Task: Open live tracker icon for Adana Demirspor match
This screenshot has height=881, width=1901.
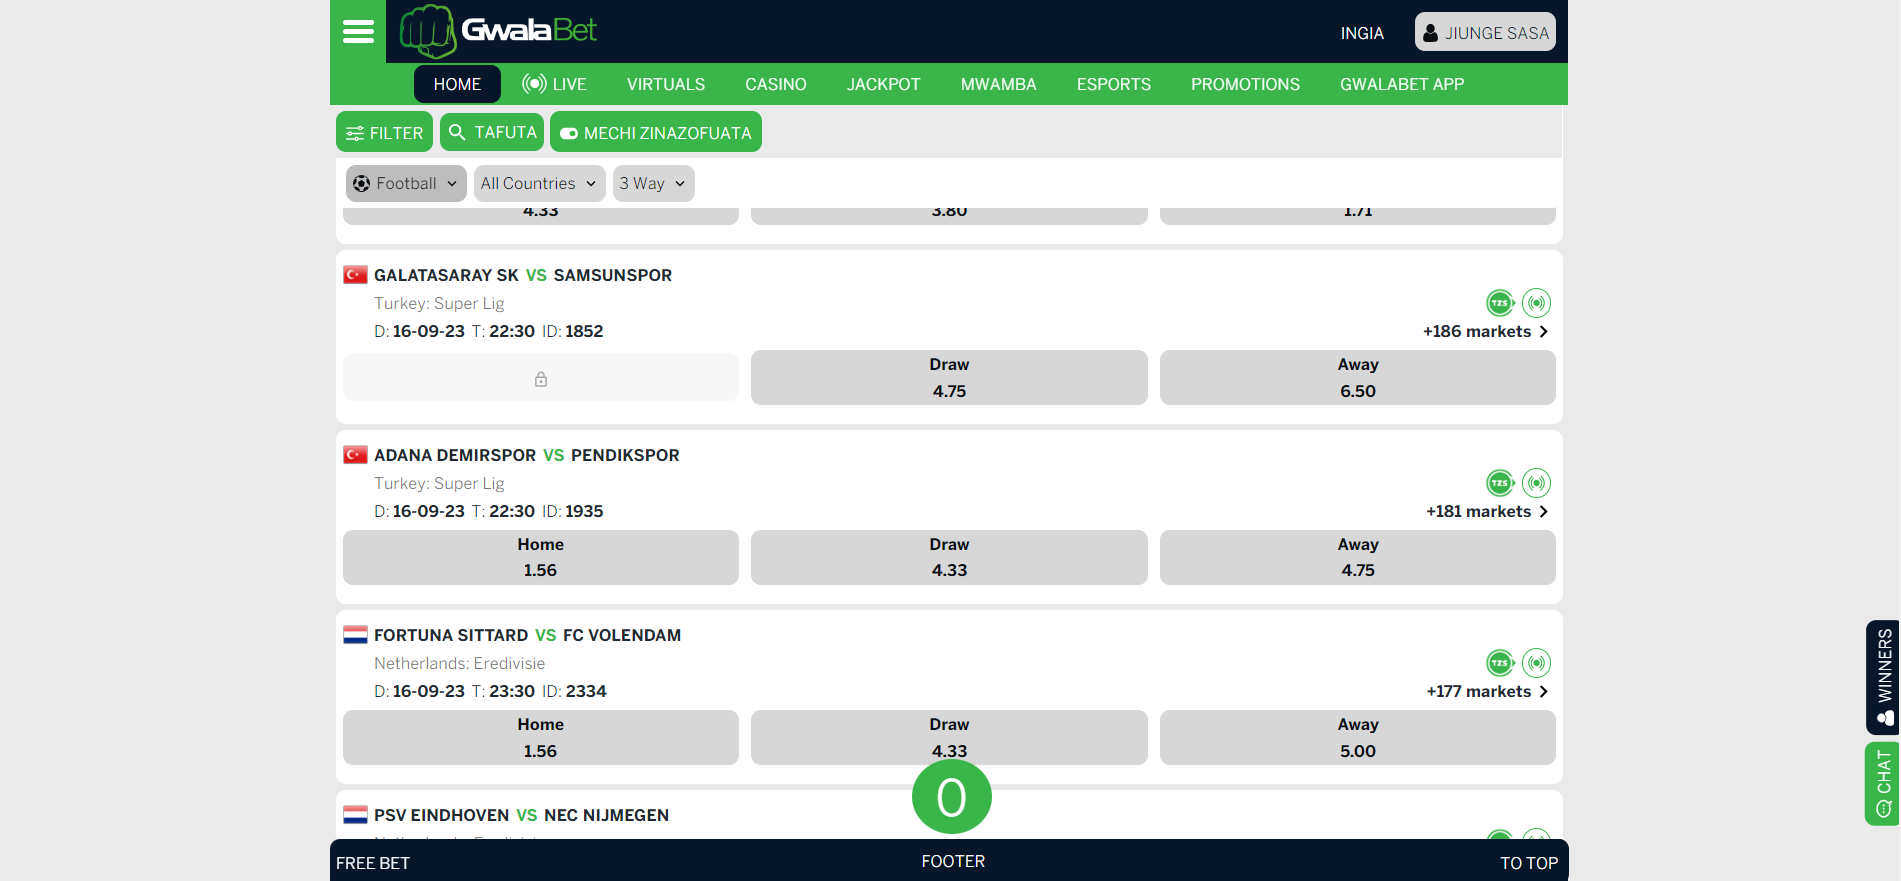Action: coord(1537,483)
